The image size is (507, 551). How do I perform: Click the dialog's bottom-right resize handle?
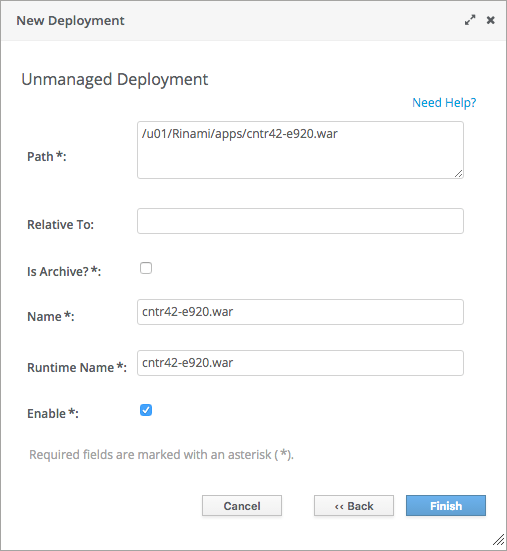click(x=499, y=539)
